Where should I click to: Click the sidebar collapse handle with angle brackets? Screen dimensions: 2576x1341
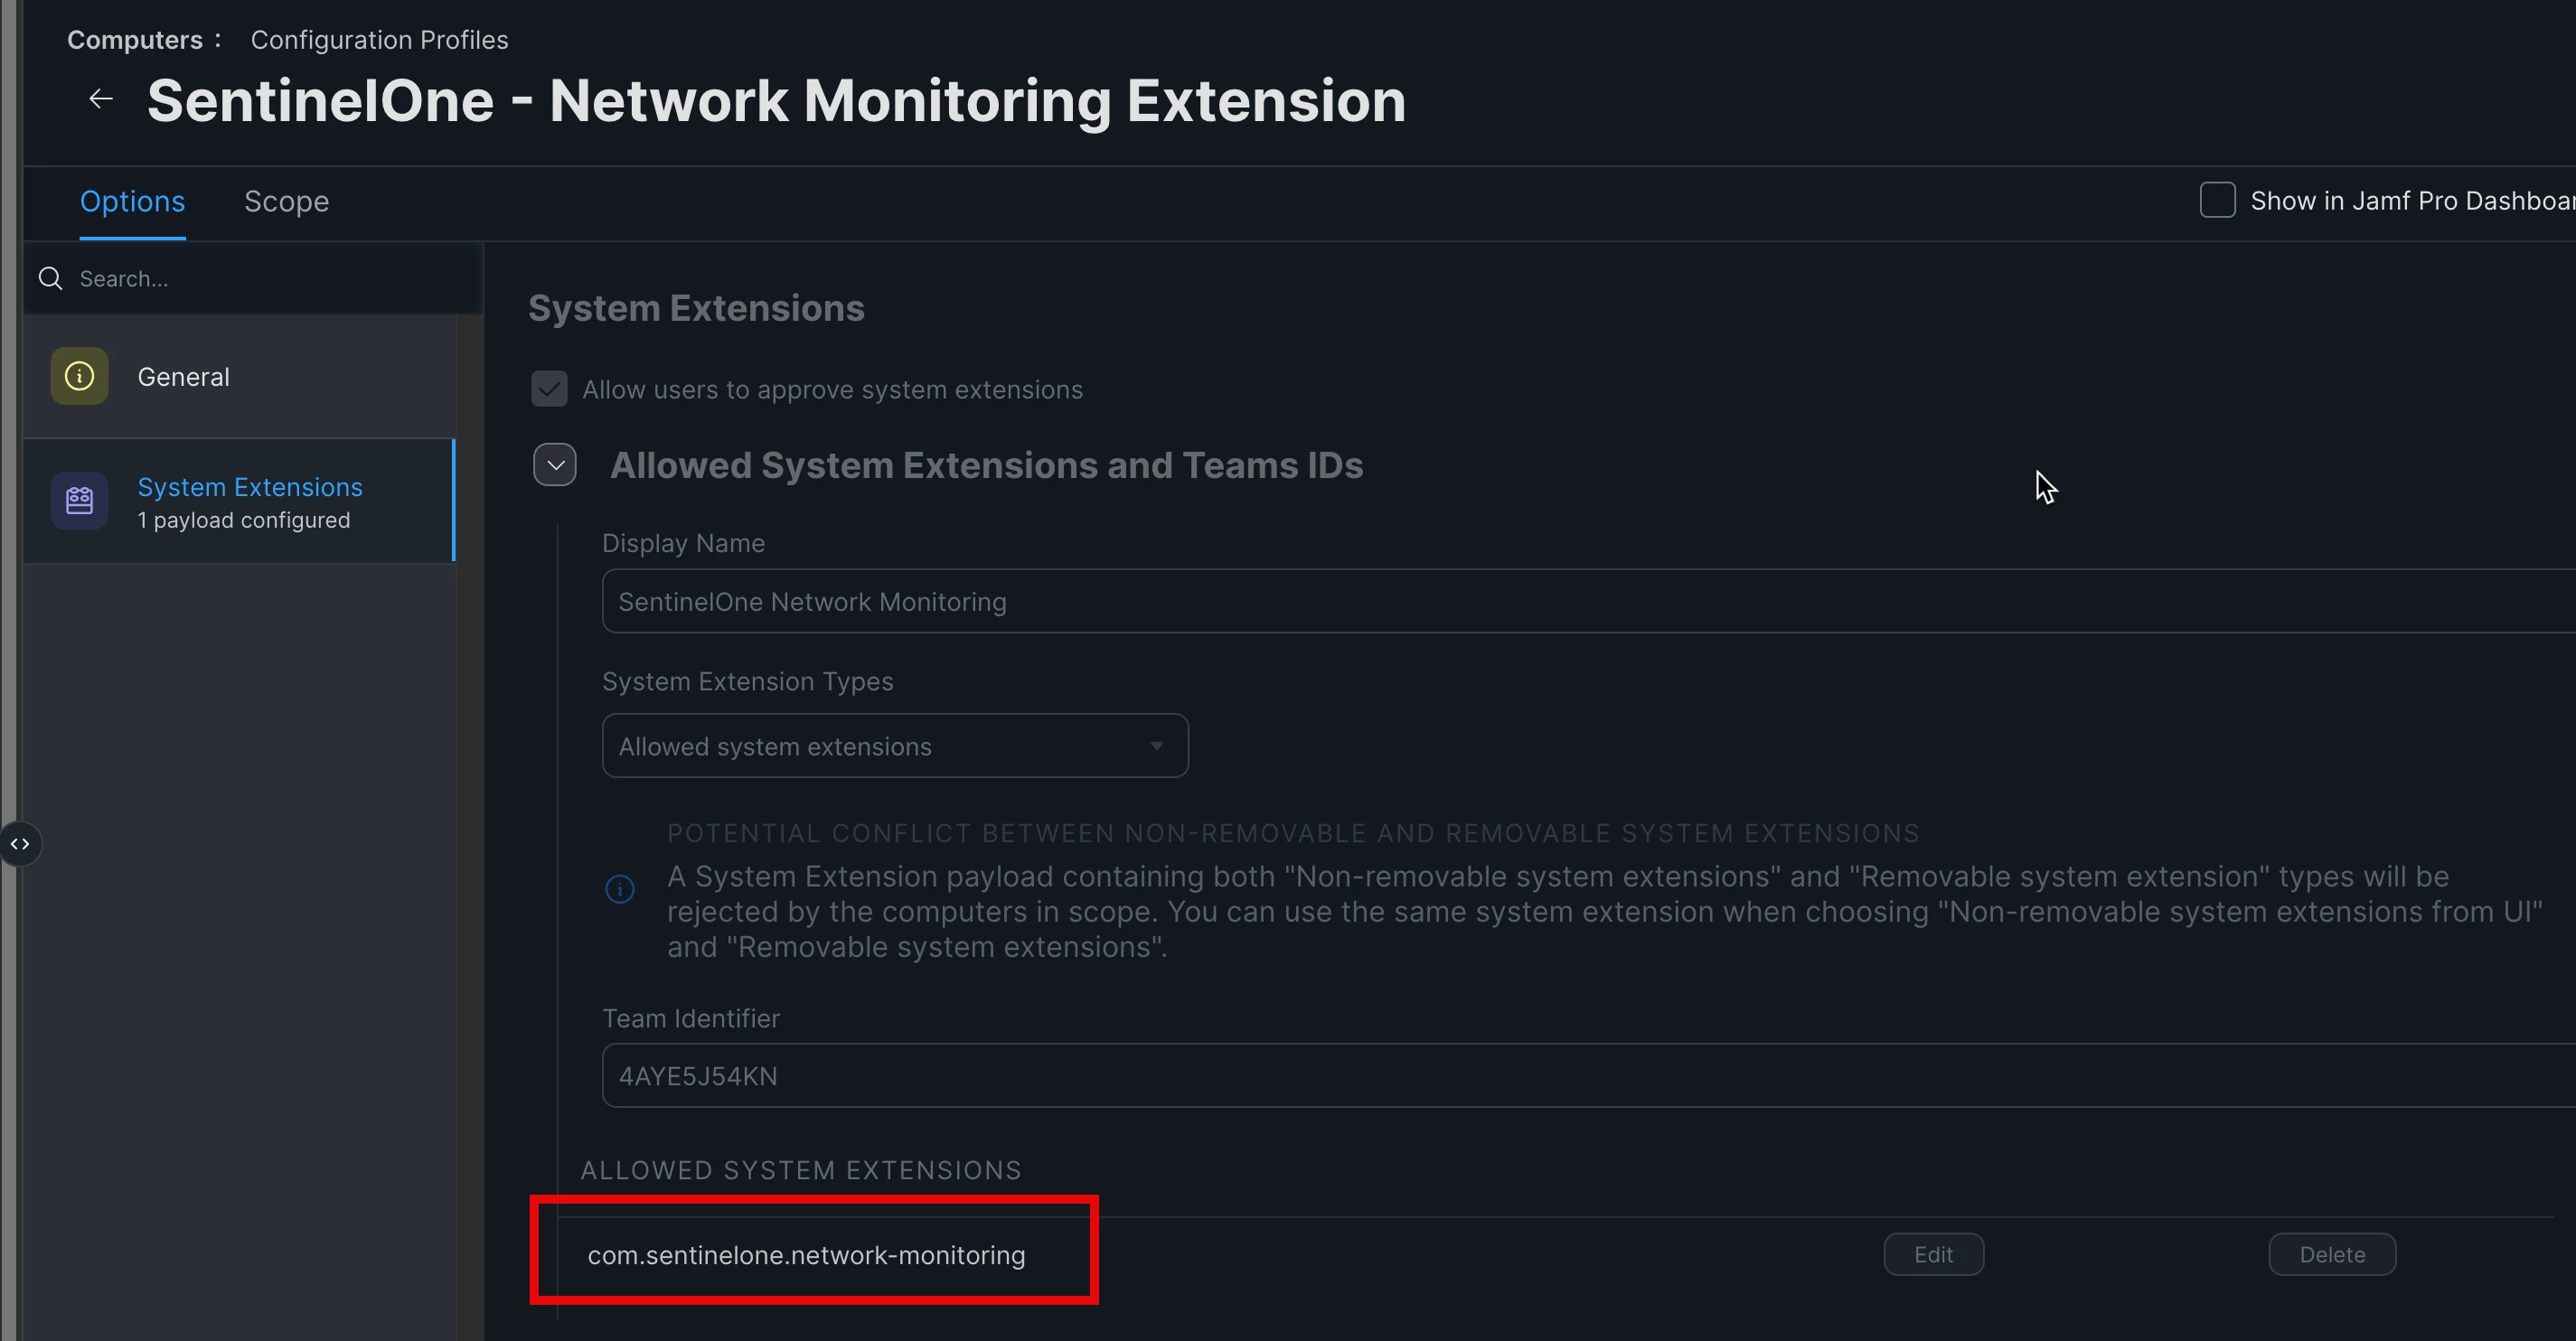pyautogui.click(x=20, y=844)
